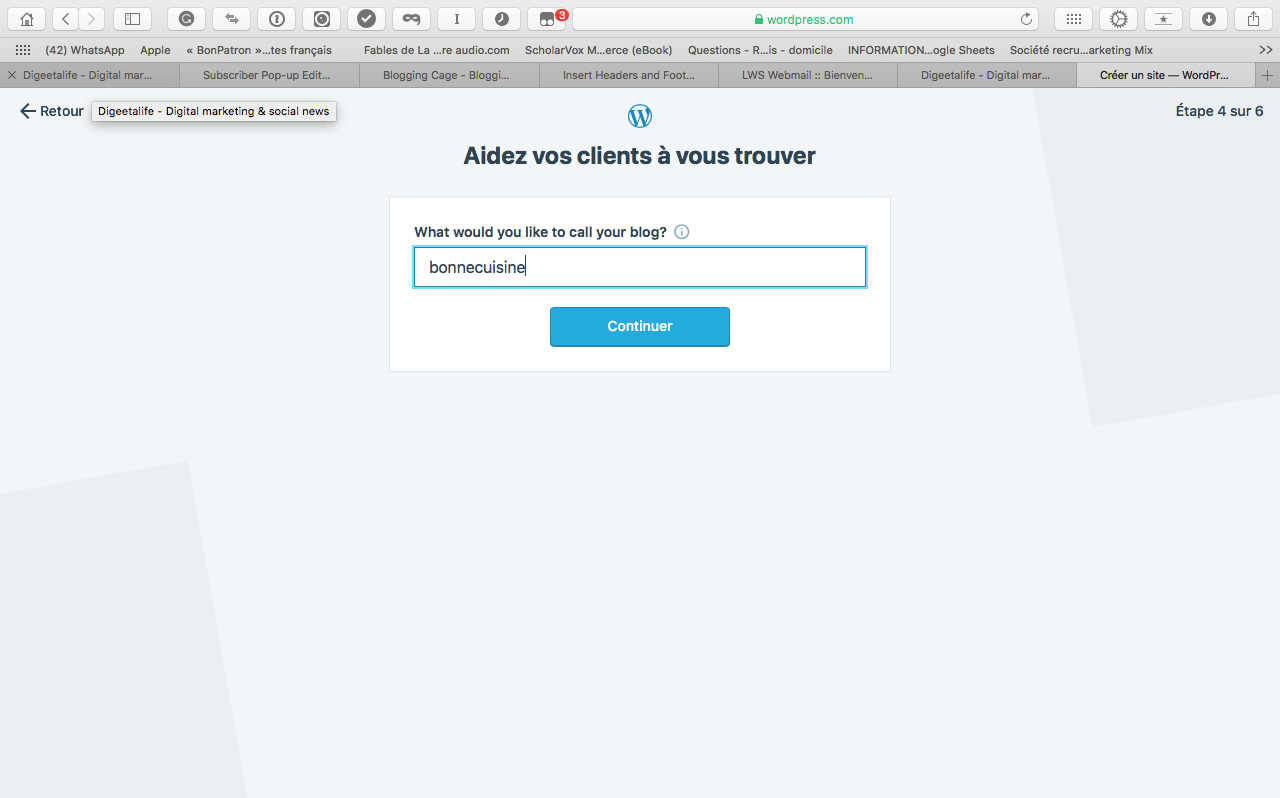Switch to the Blogging Cage tab
The image size is (1280, 798).
449,75
